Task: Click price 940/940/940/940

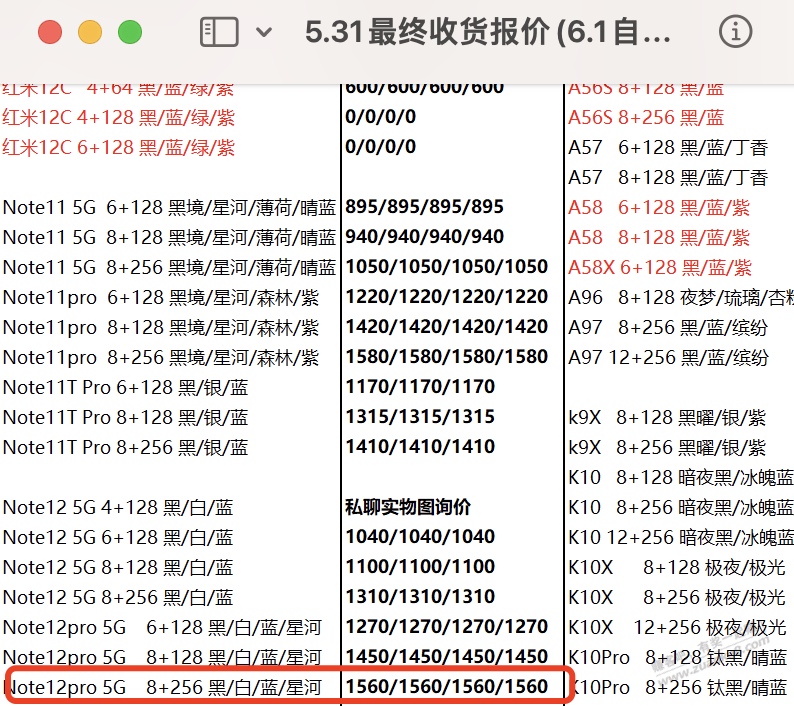Action: 424,237
